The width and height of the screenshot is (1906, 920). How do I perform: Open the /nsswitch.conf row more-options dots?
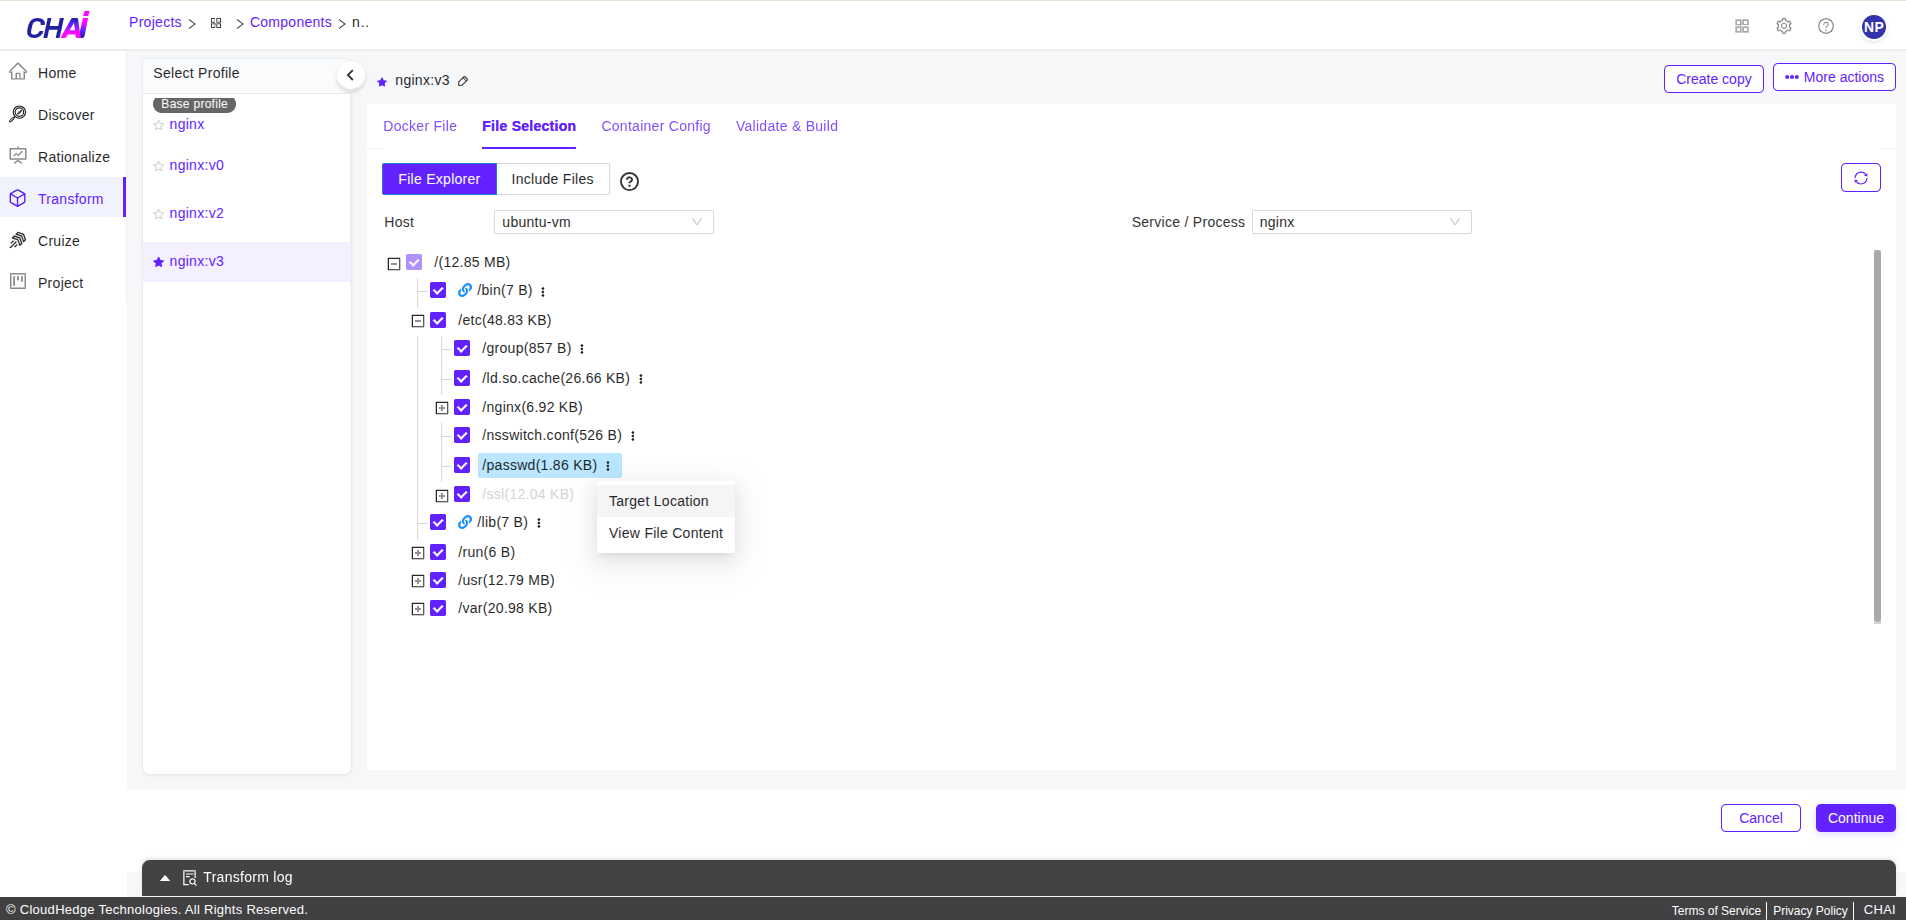pyautogui.click(x=633, y=436)
